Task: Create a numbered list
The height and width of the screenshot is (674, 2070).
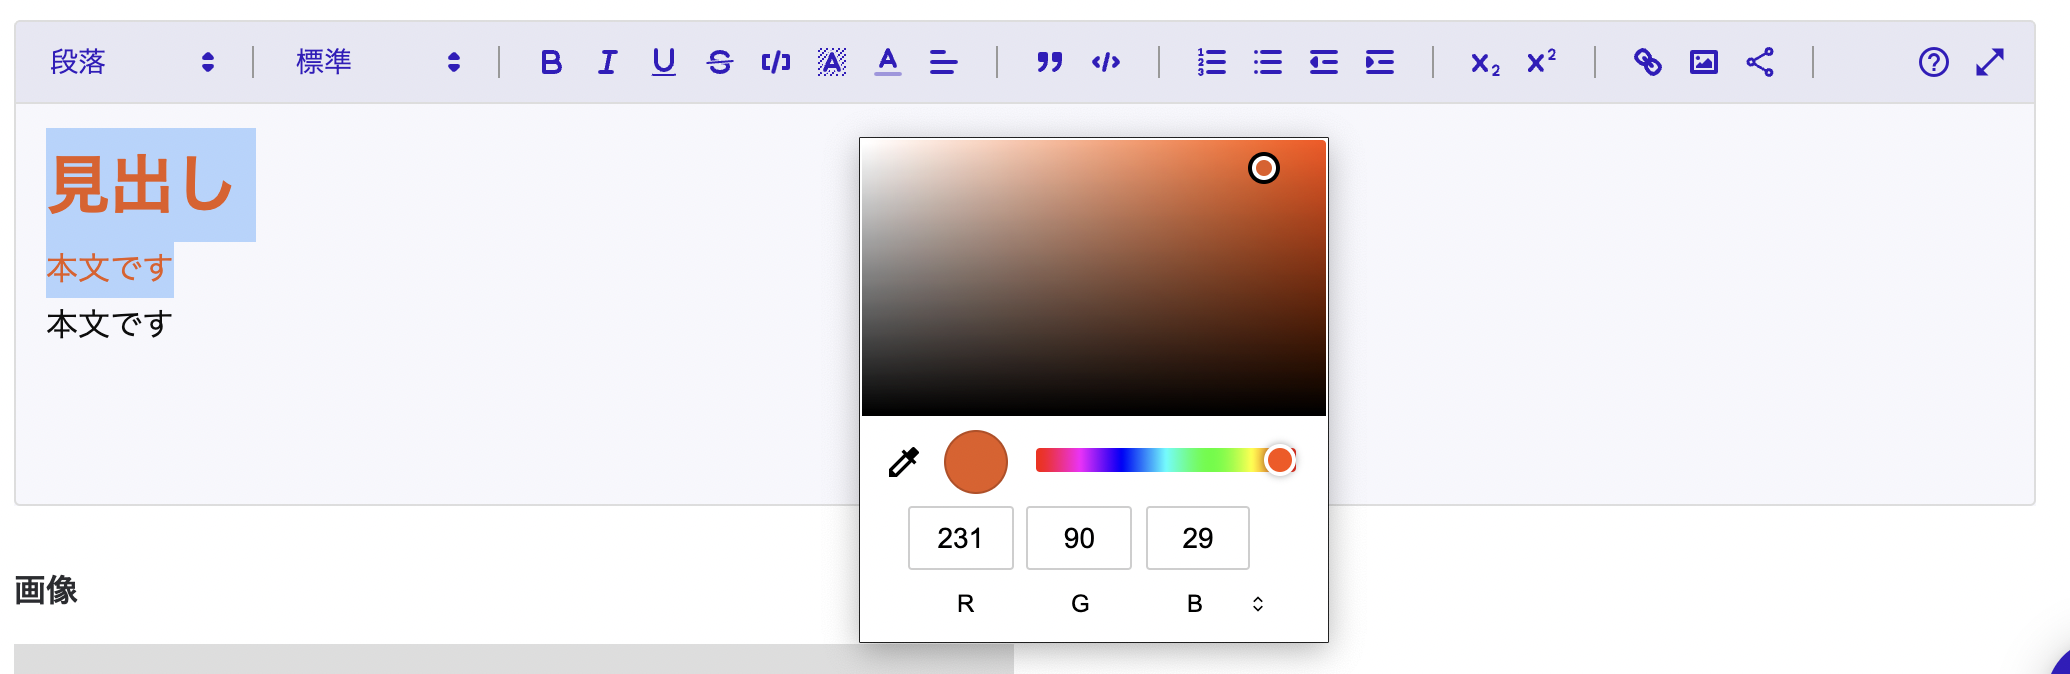Action: point(1211,62)
